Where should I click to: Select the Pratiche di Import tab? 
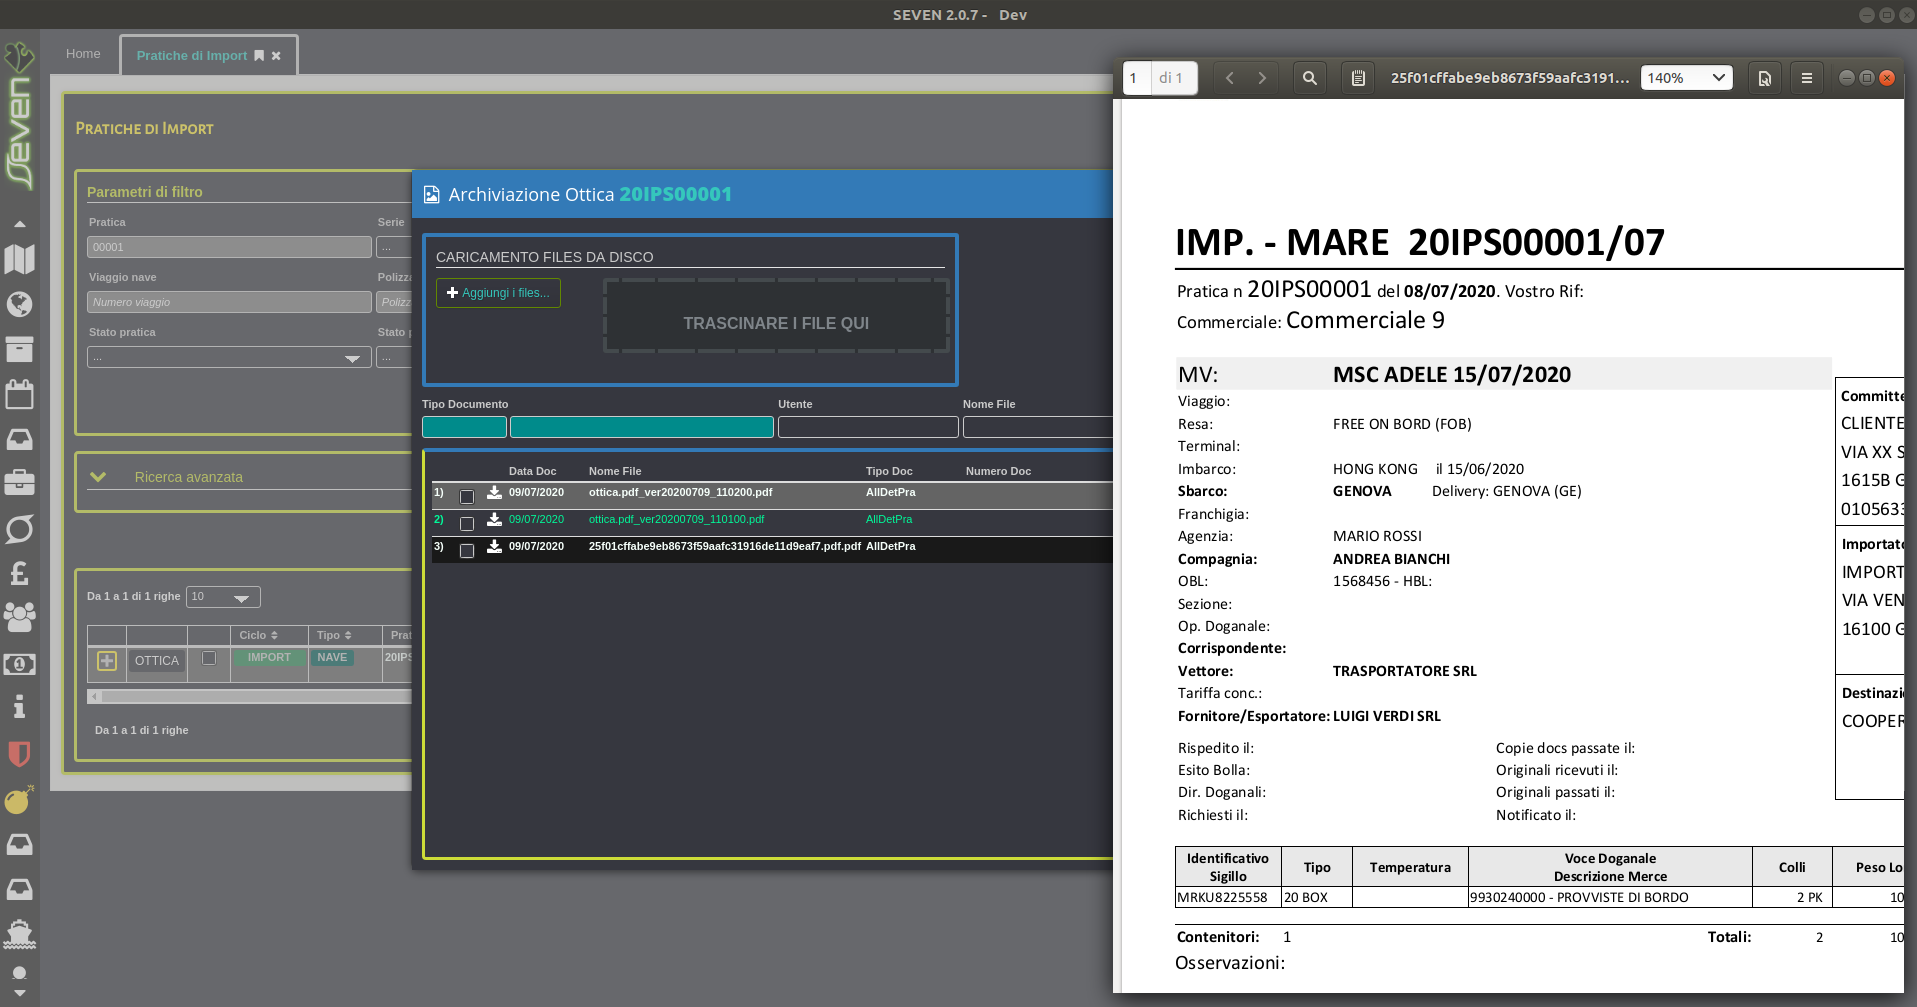[x=192, y=56]
